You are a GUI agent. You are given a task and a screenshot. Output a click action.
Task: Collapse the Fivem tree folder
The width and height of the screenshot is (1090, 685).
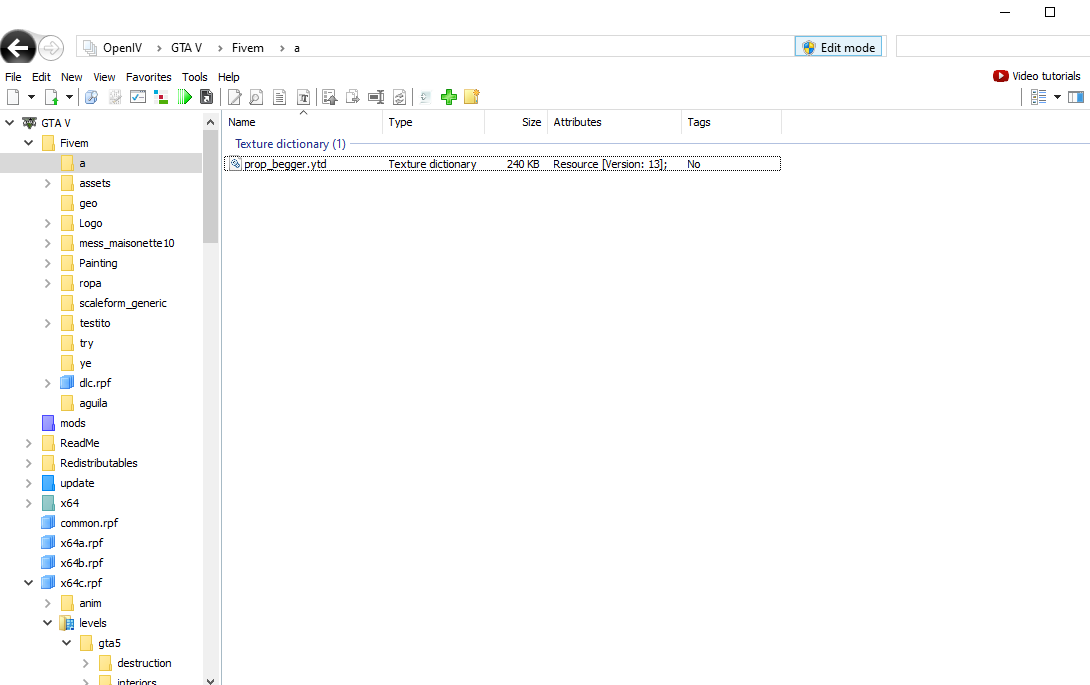click(29, 143)
